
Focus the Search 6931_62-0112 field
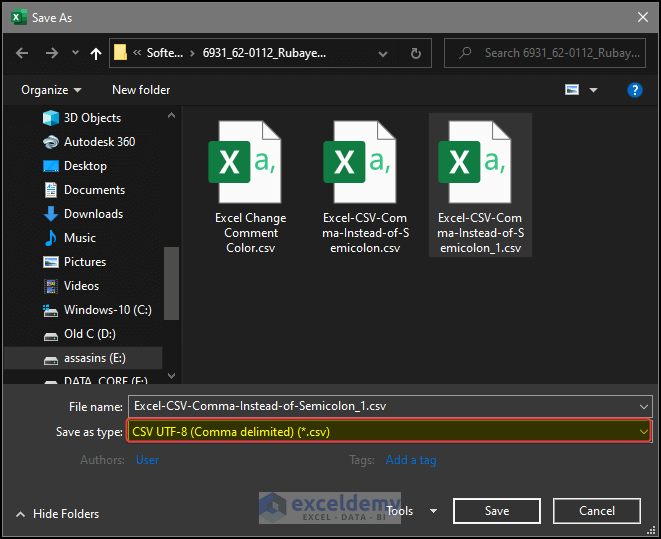pos(545,53)
